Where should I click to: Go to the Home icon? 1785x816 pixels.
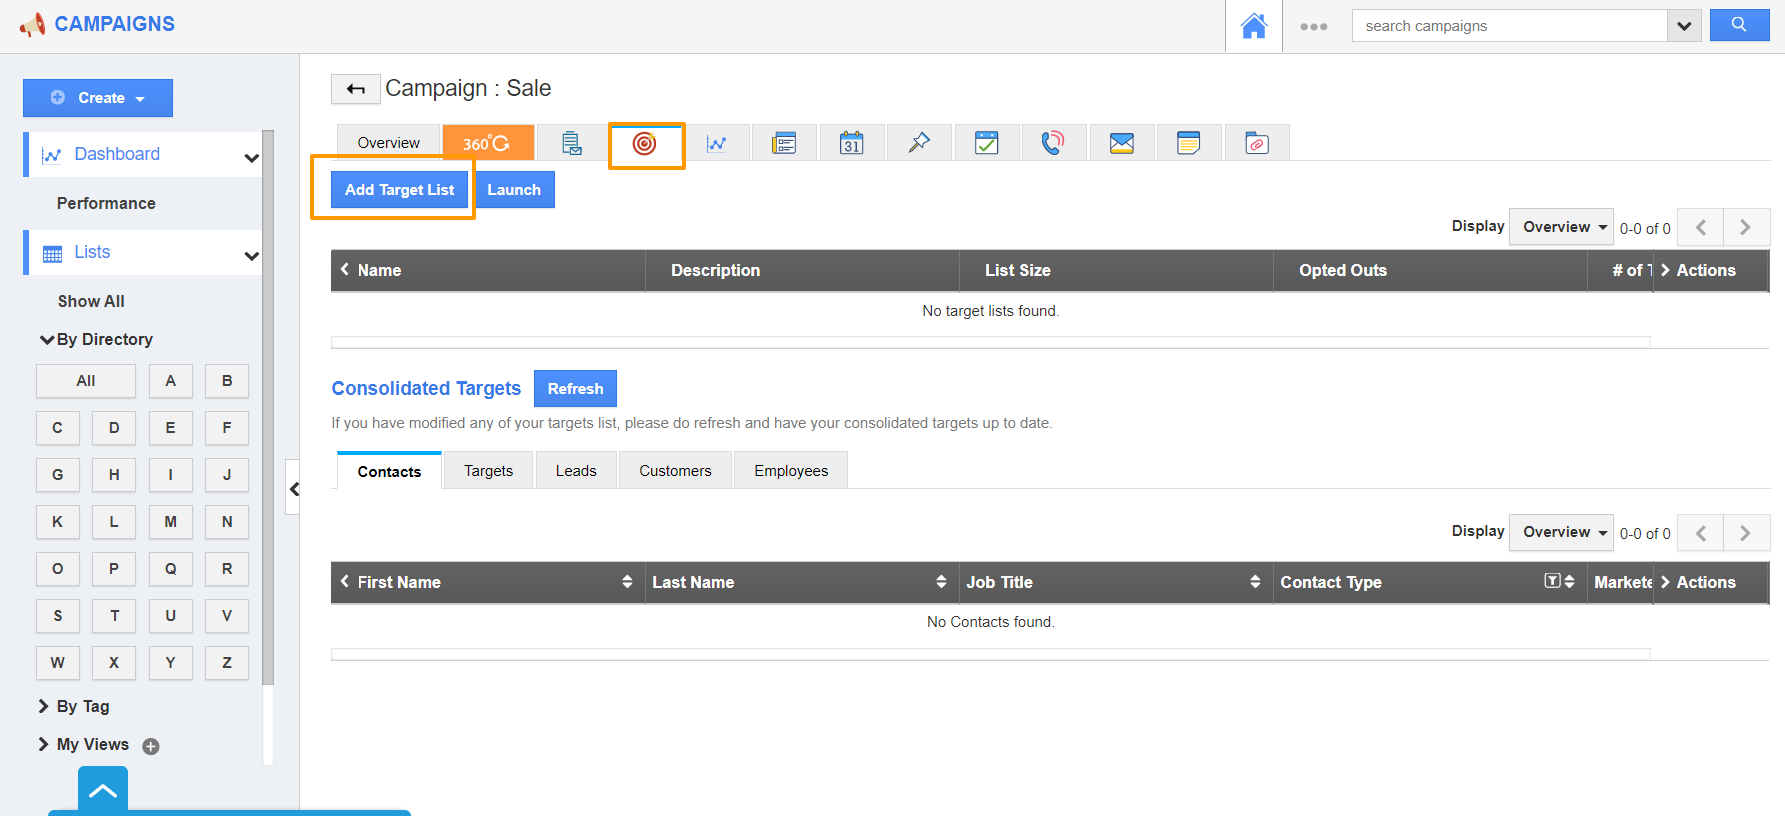click(1253, 26)
